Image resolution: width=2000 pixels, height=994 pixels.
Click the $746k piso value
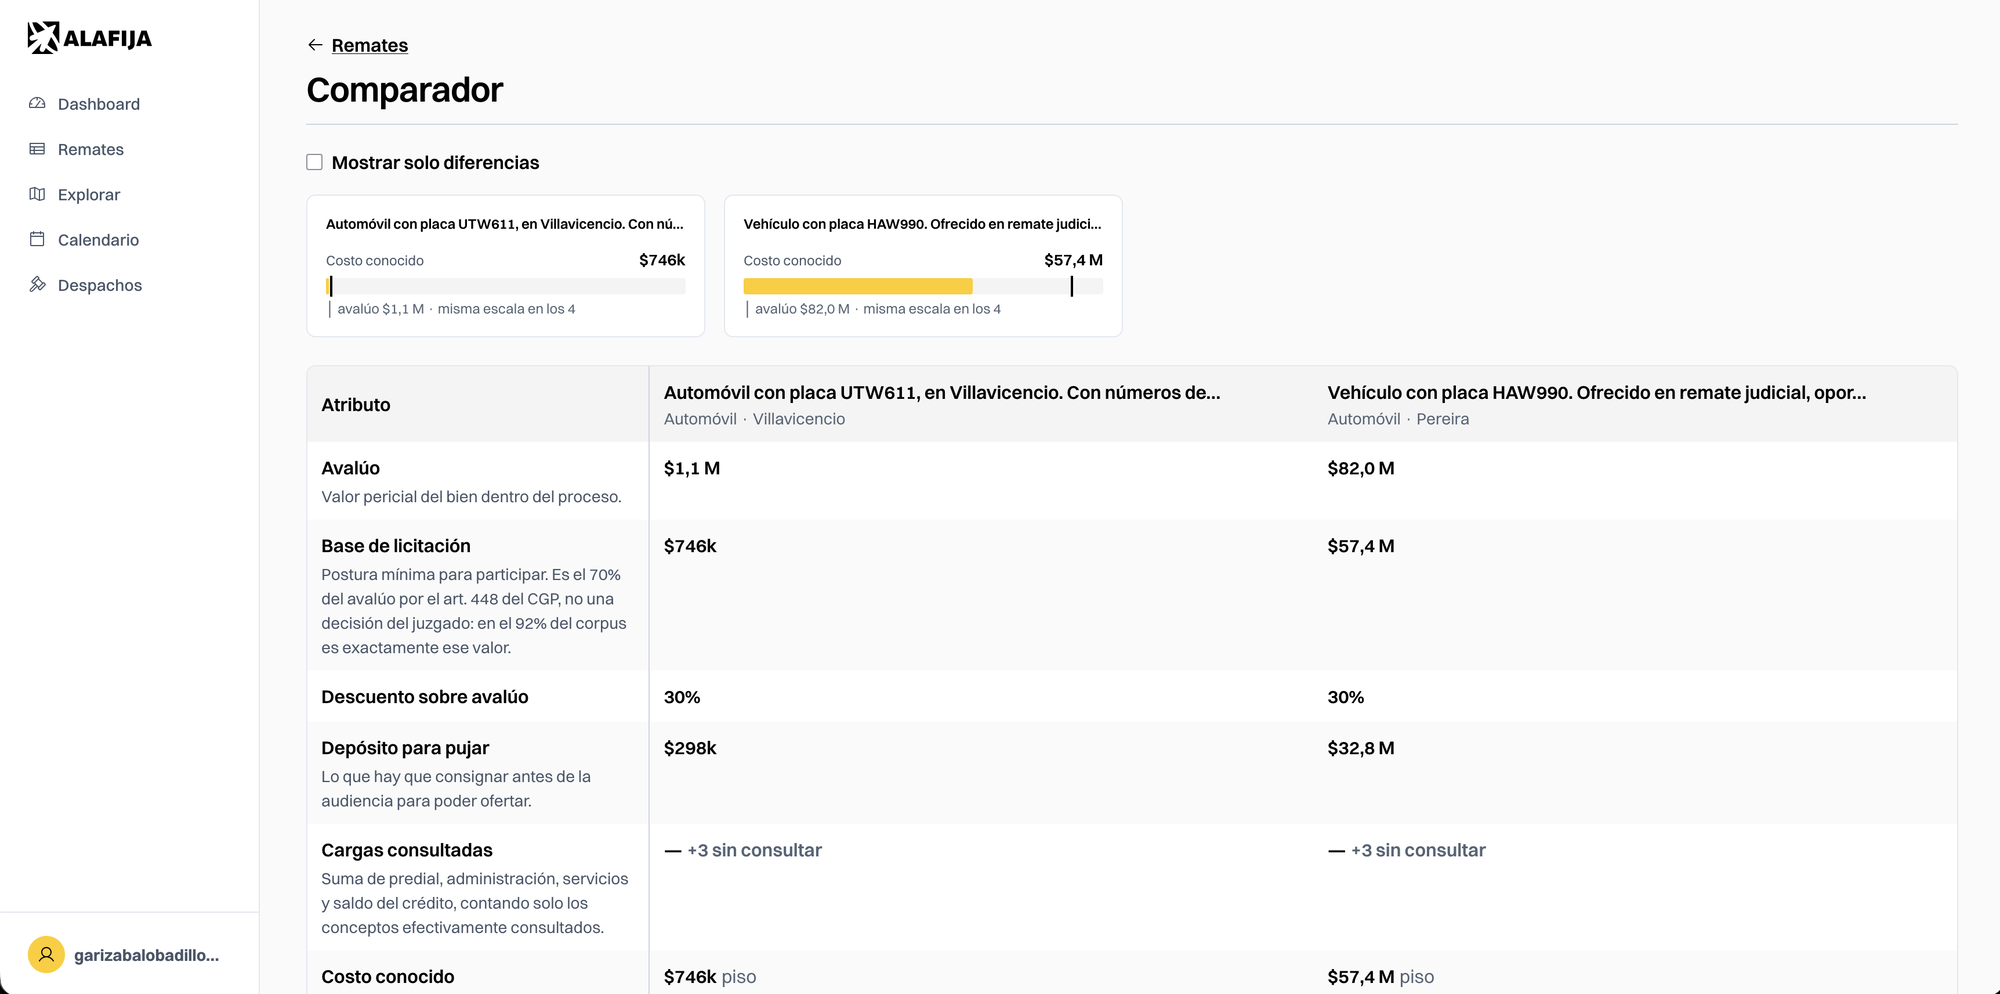[710, 977]
